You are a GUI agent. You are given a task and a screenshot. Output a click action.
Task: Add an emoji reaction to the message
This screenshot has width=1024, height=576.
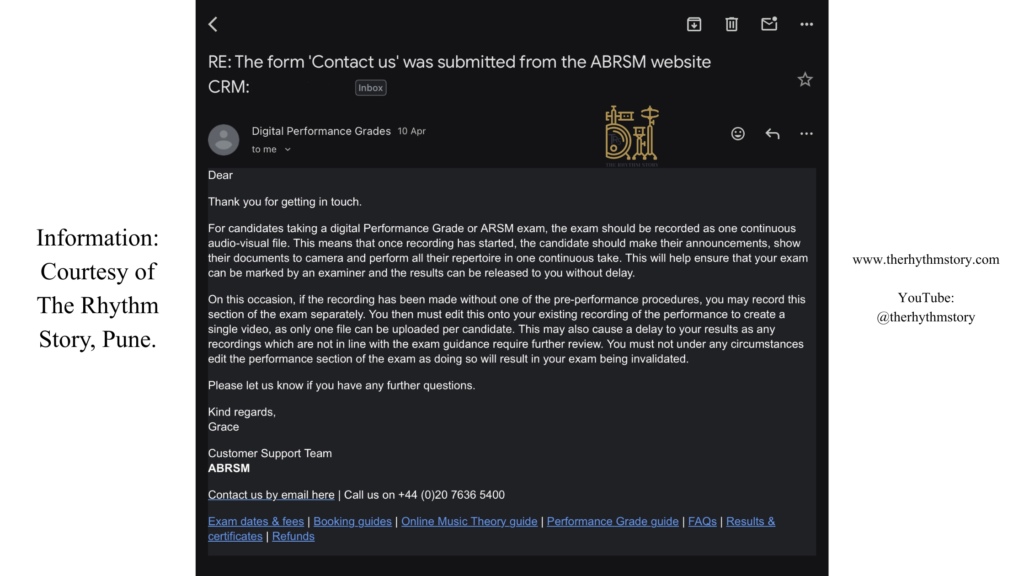737,133
